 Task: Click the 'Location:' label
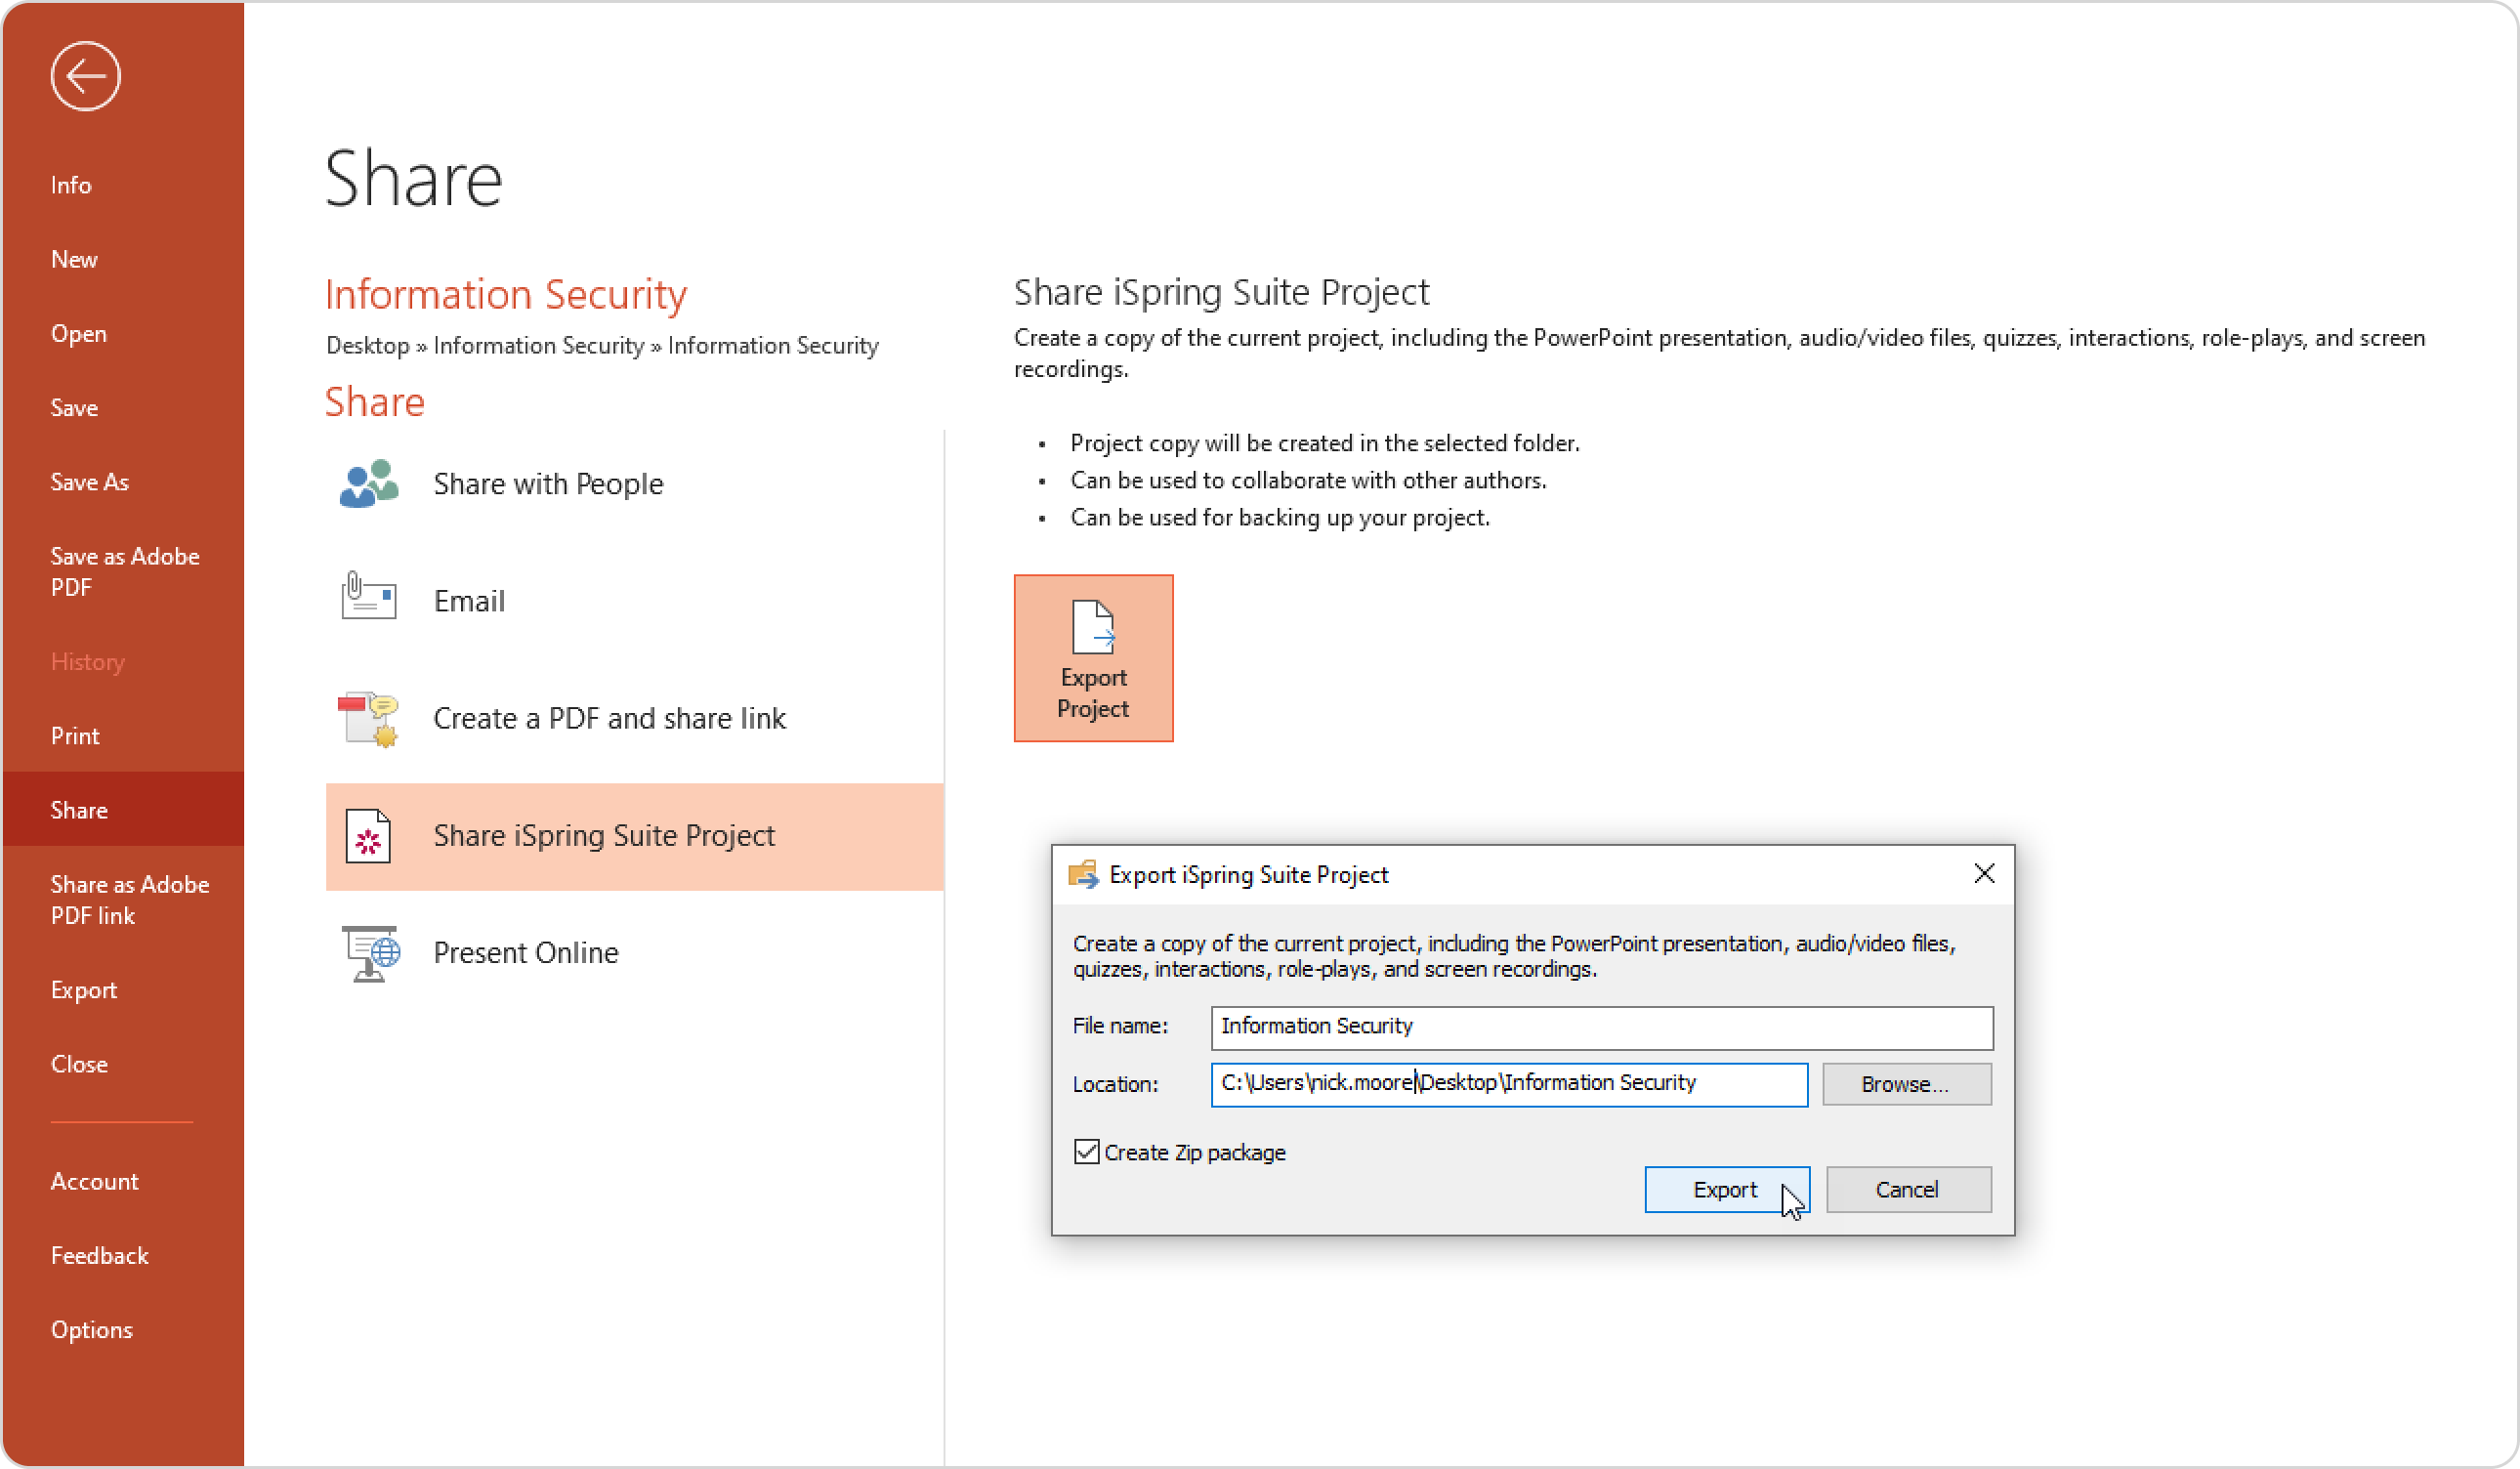click(1115, 1084)
